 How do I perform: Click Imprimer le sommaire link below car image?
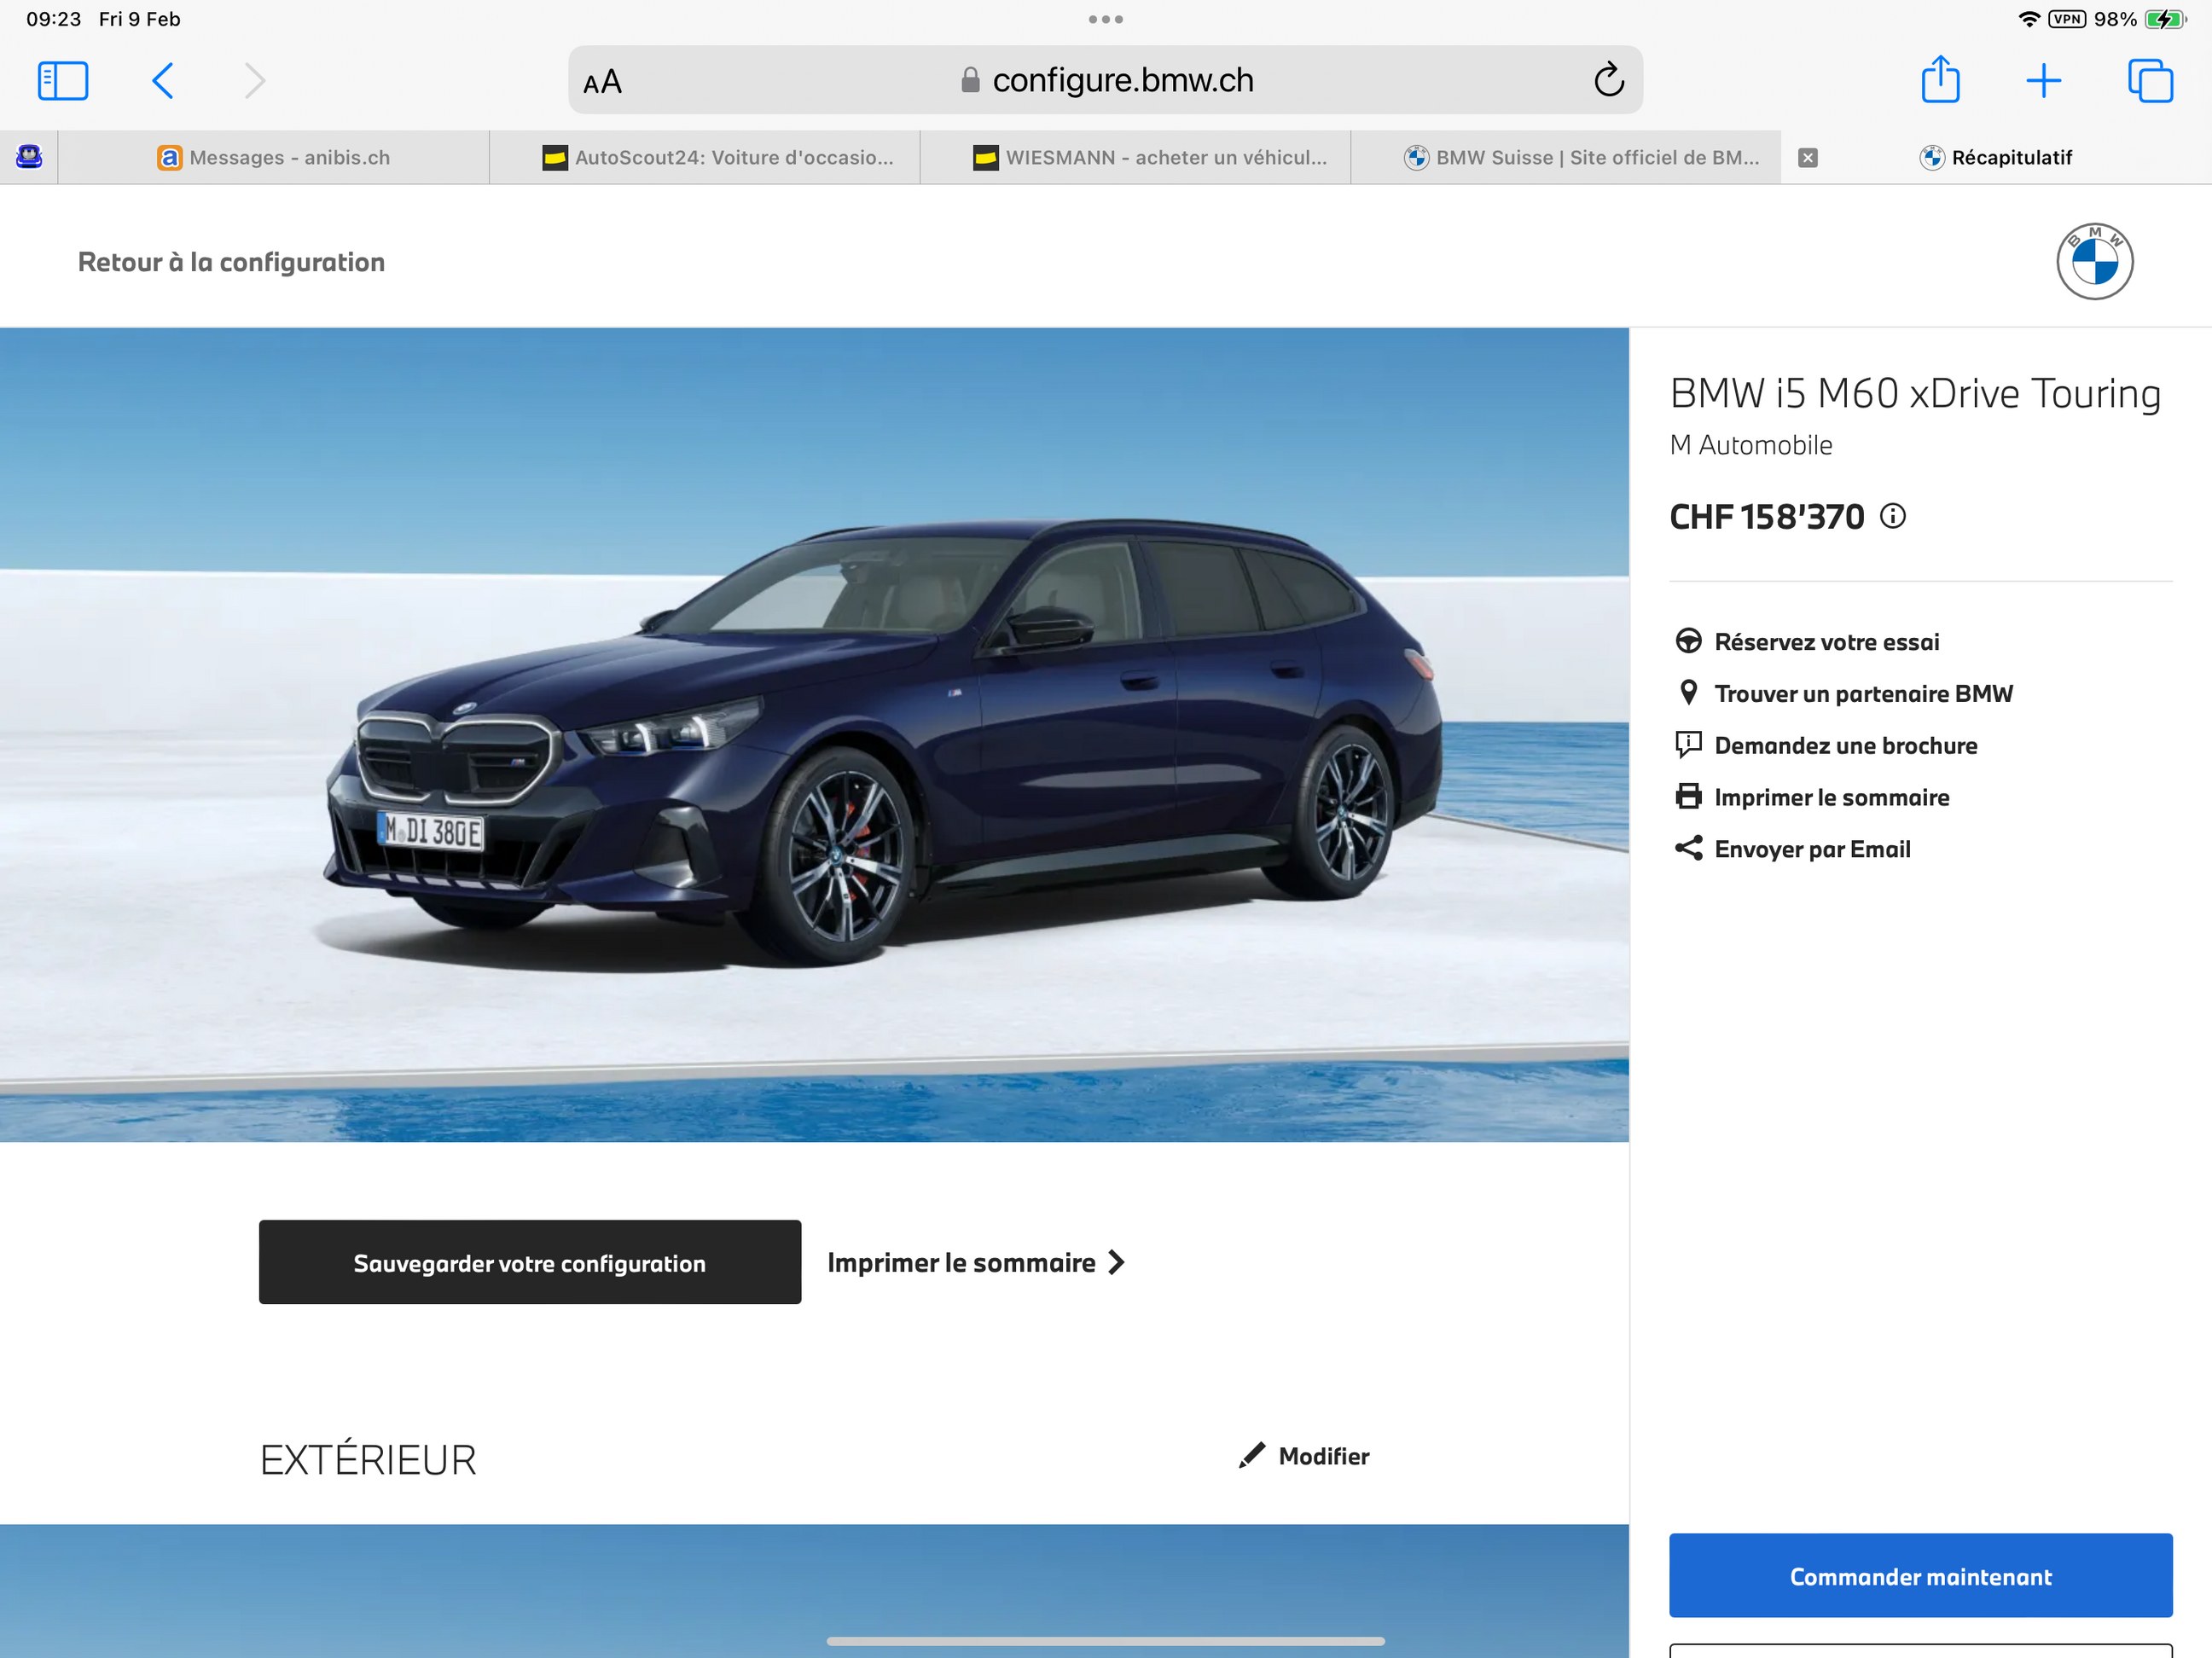click(961, 1263)
